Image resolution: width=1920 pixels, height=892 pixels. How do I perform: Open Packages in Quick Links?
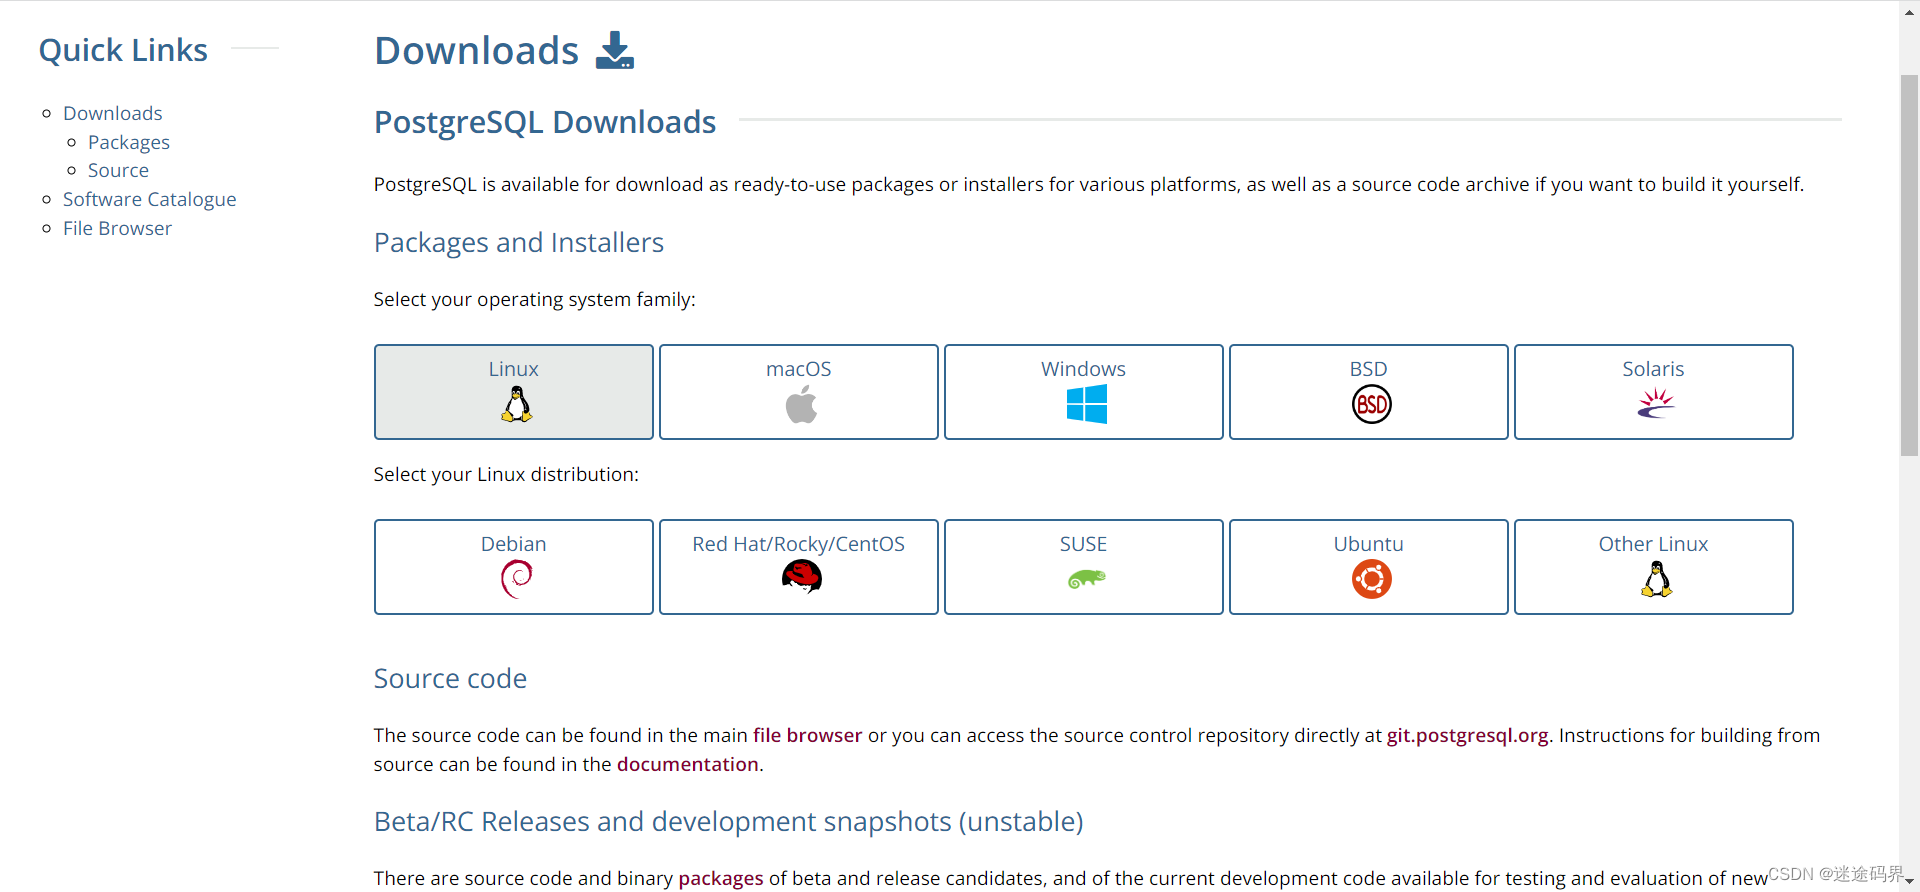[x=128, y=142]
